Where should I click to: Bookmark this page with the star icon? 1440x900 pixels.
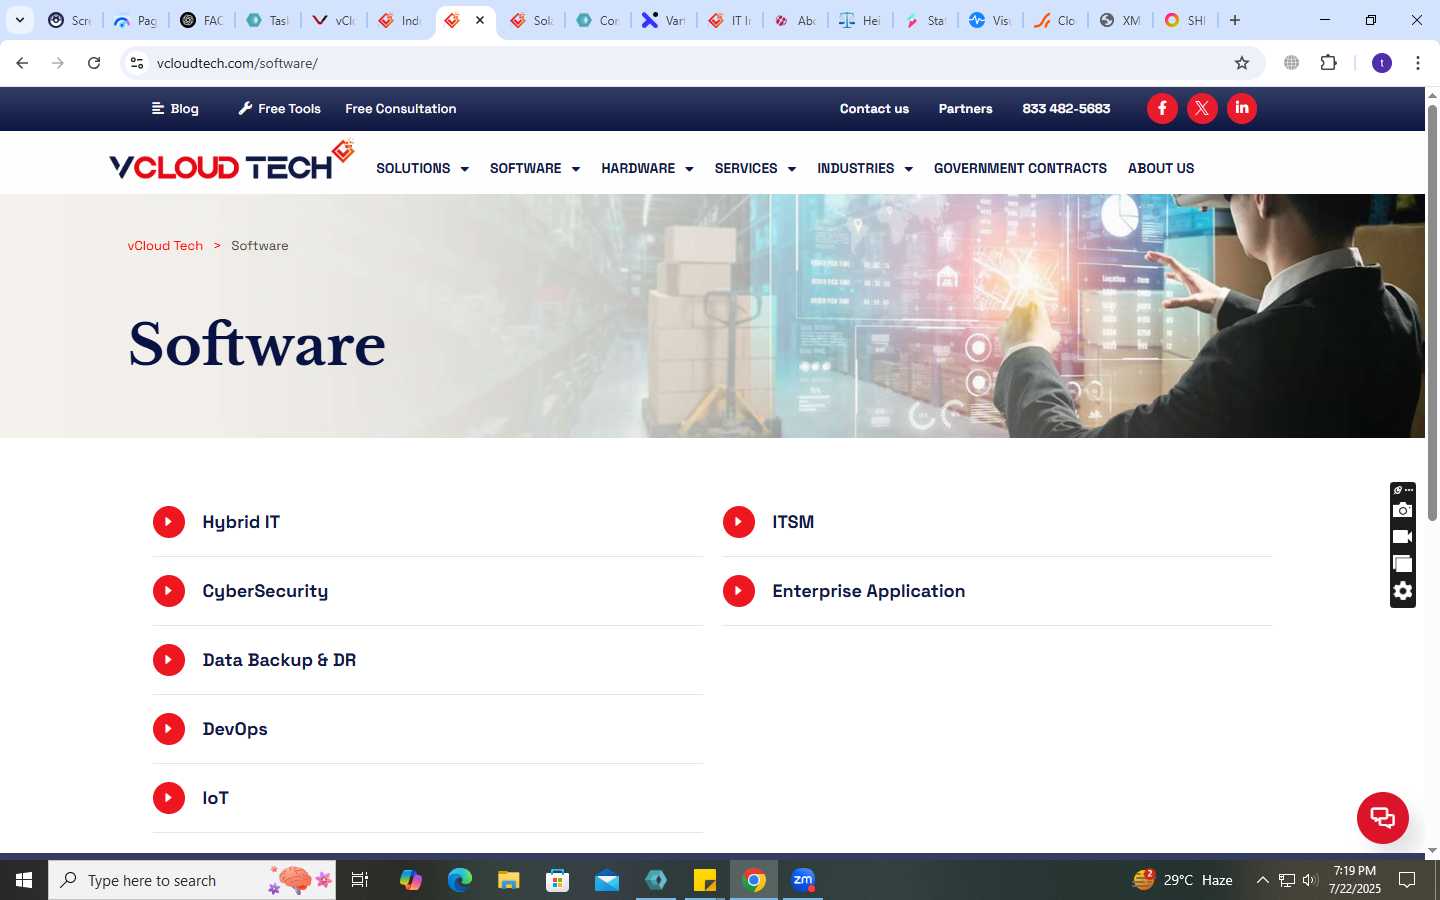point(1242,63)
